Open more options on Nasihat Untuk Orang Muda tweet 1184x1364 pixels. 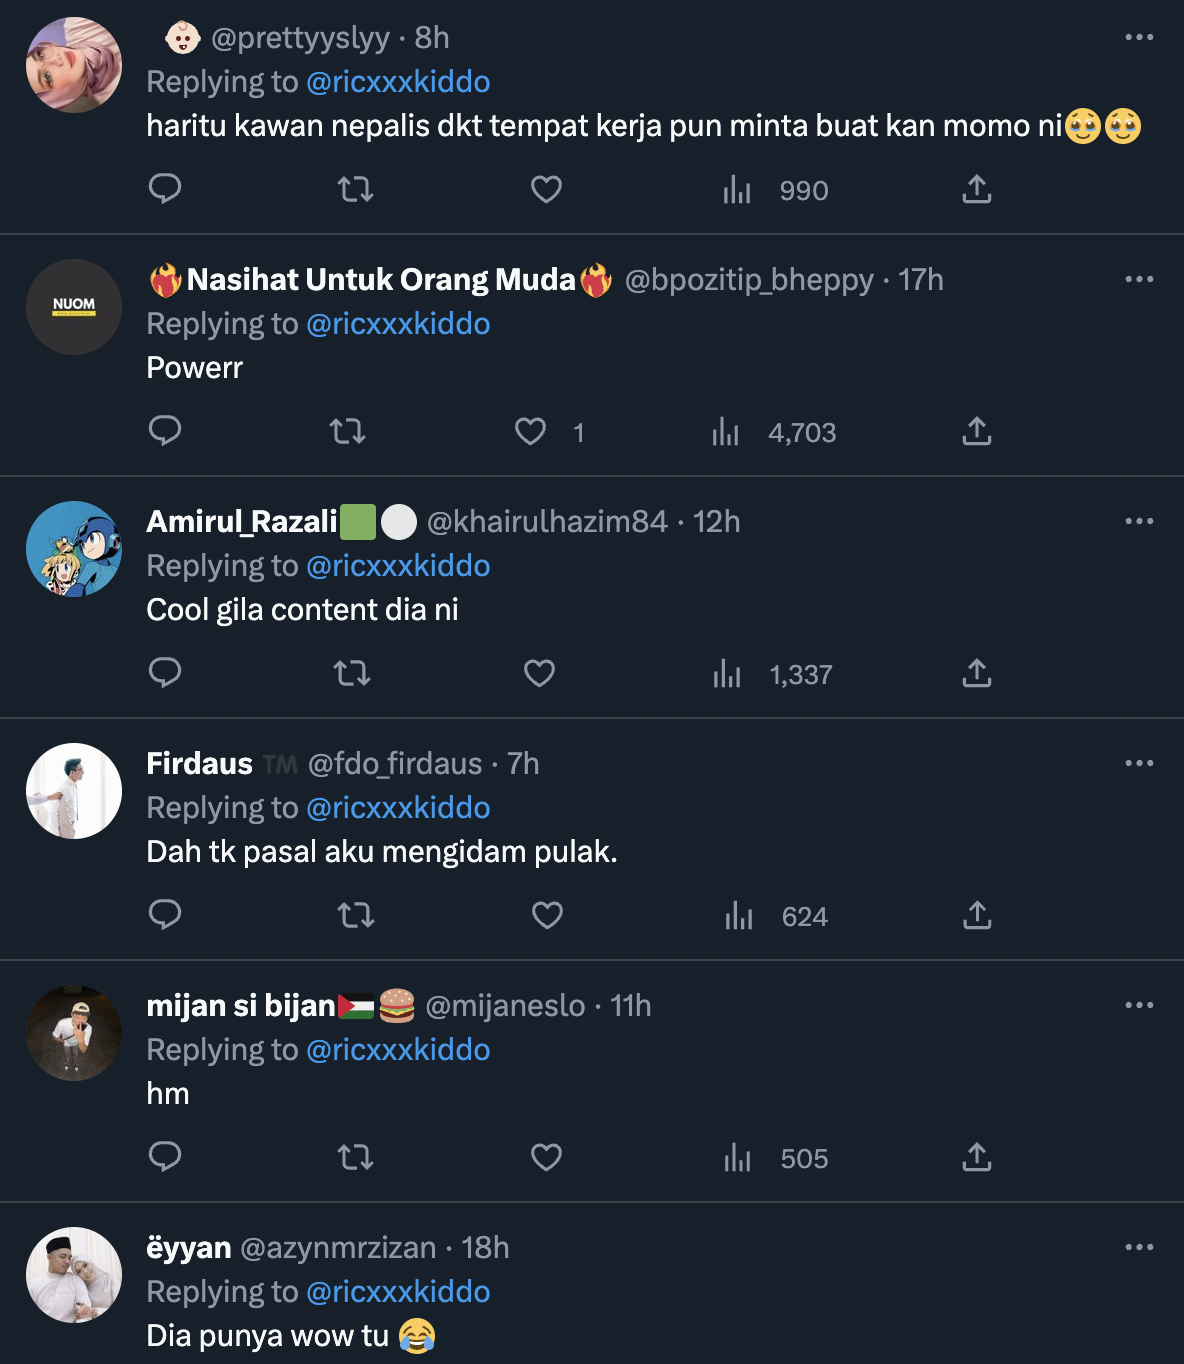tap(1139, 279)
